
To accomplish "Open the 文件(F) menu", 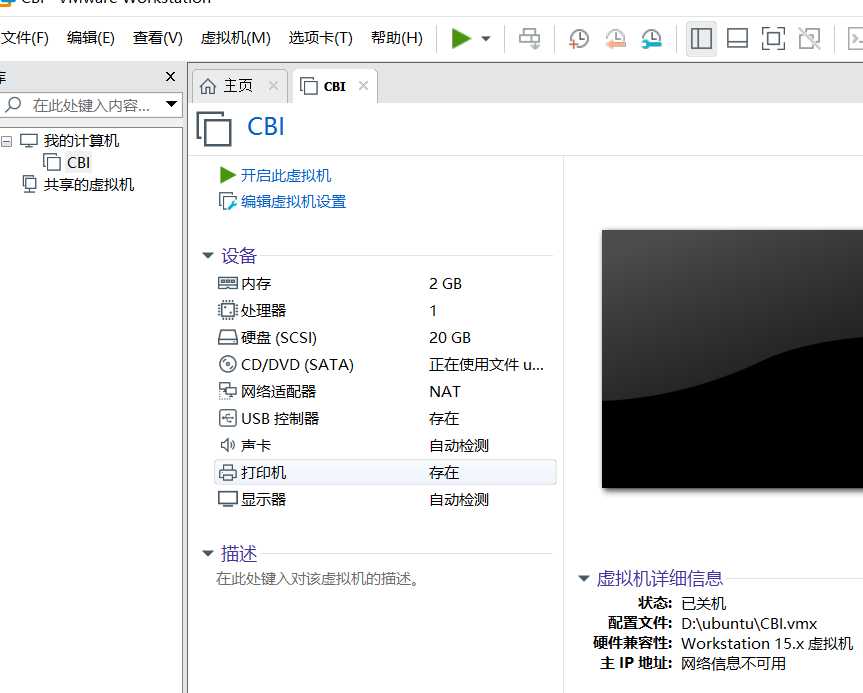I will [24, 38].
